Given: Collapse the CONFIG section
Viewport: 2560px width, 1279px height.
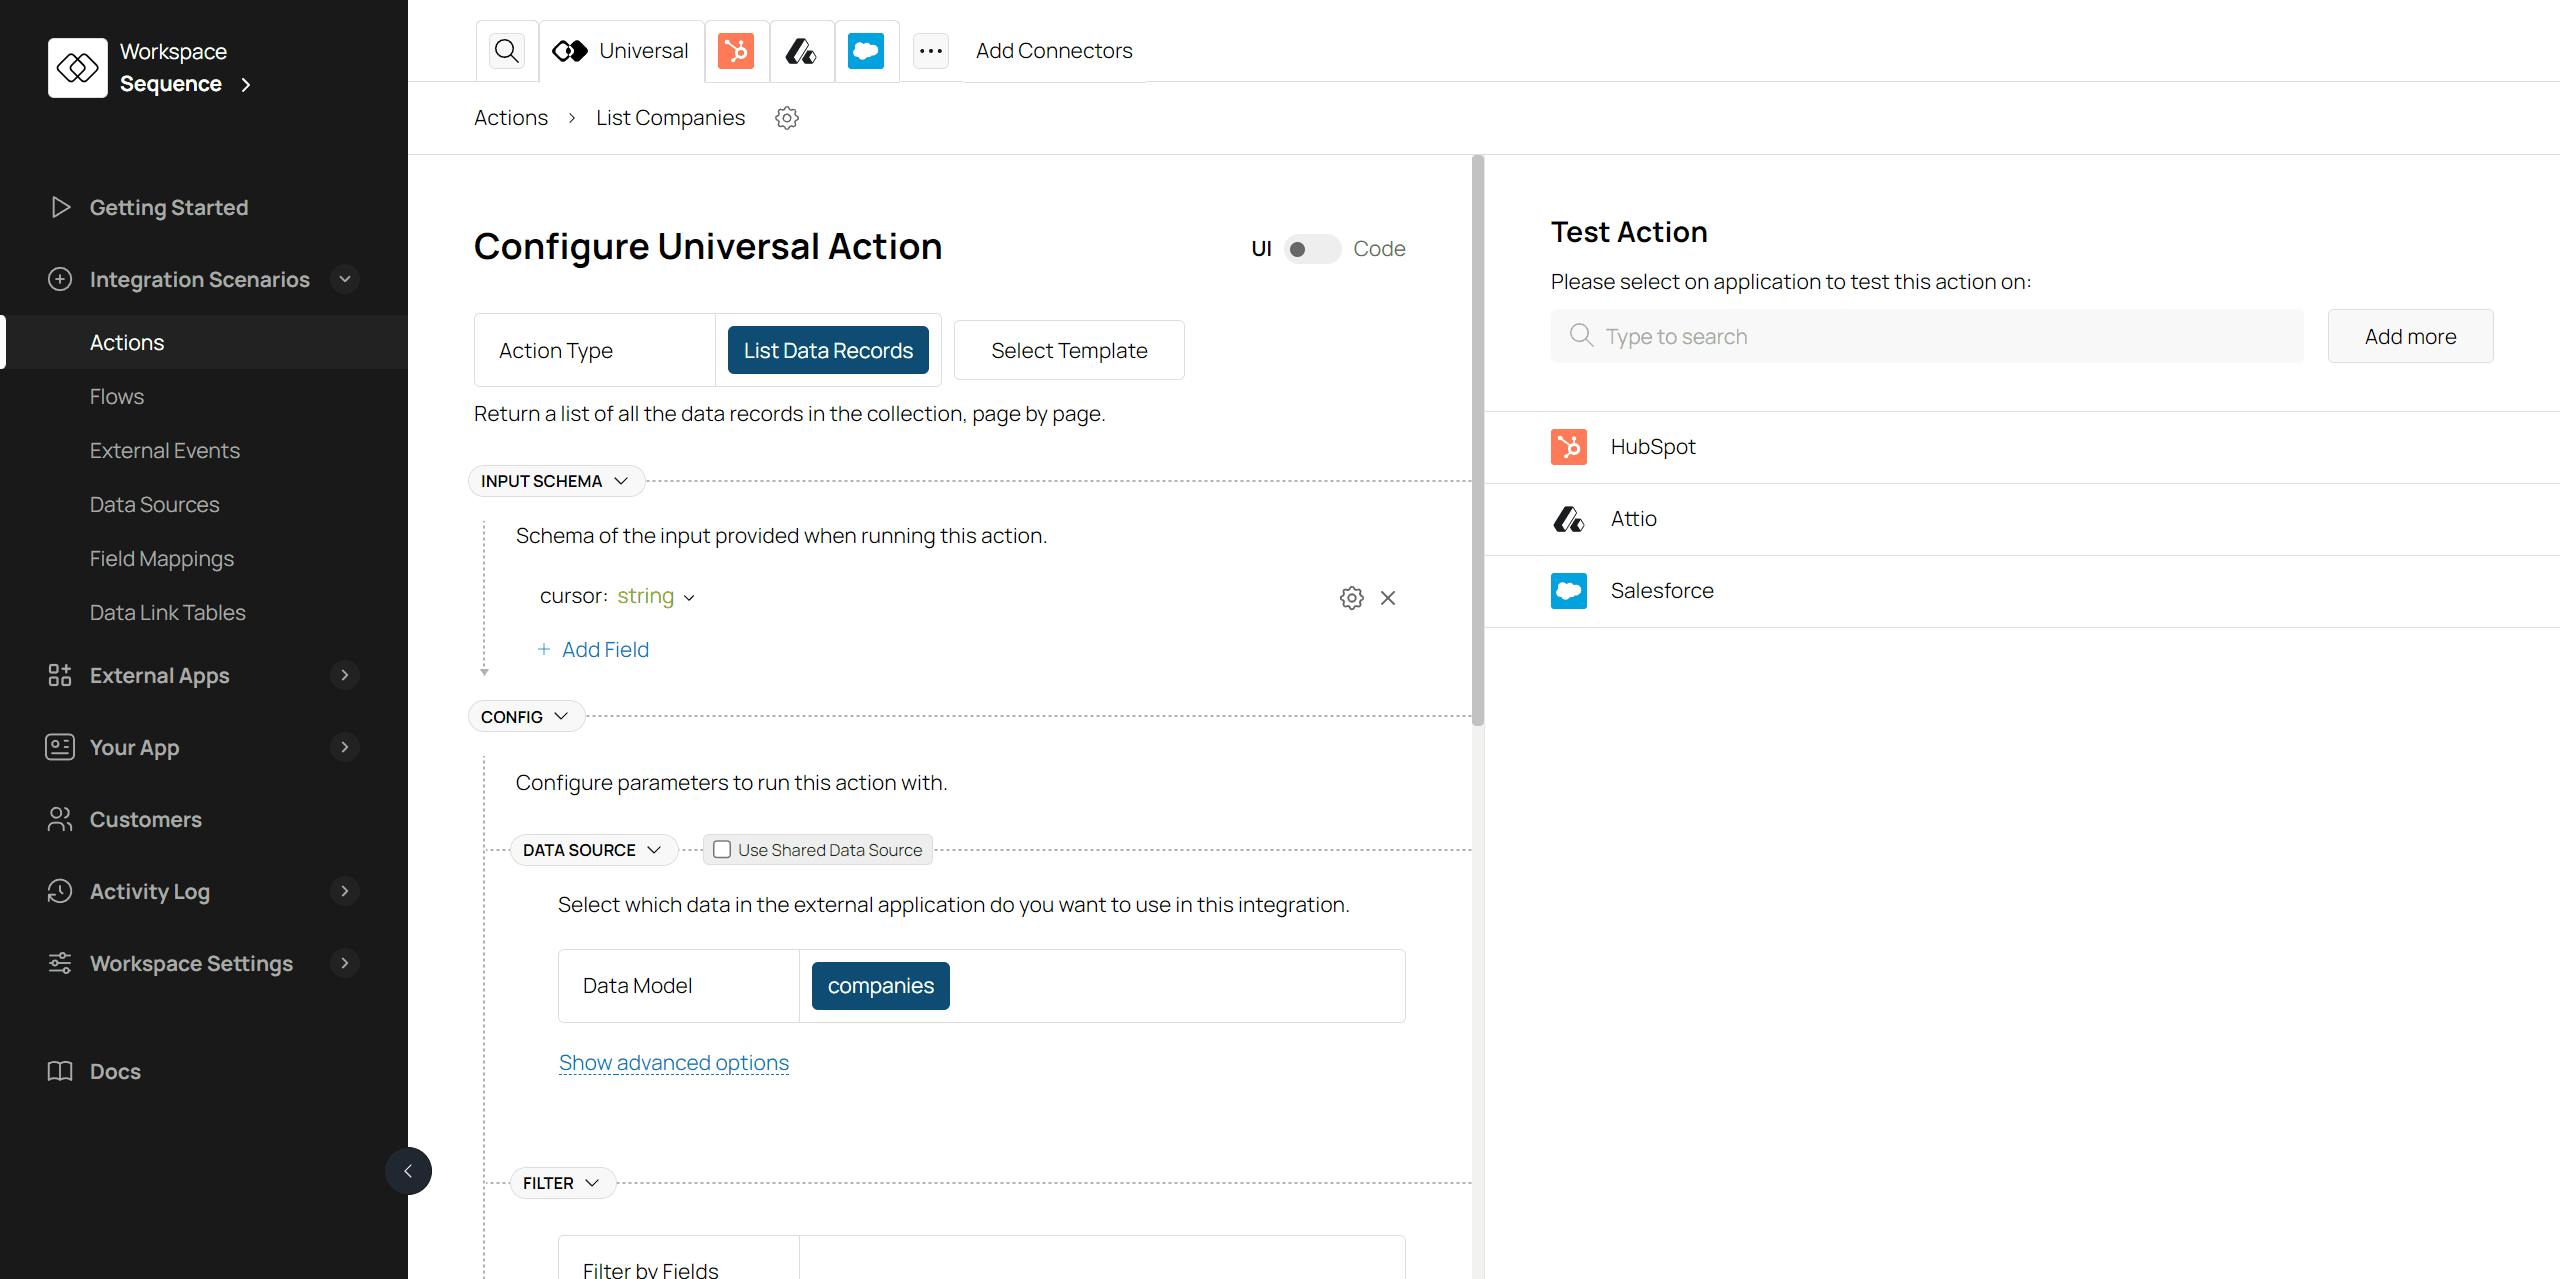Looking at the screenshot, I should (526, 717).
